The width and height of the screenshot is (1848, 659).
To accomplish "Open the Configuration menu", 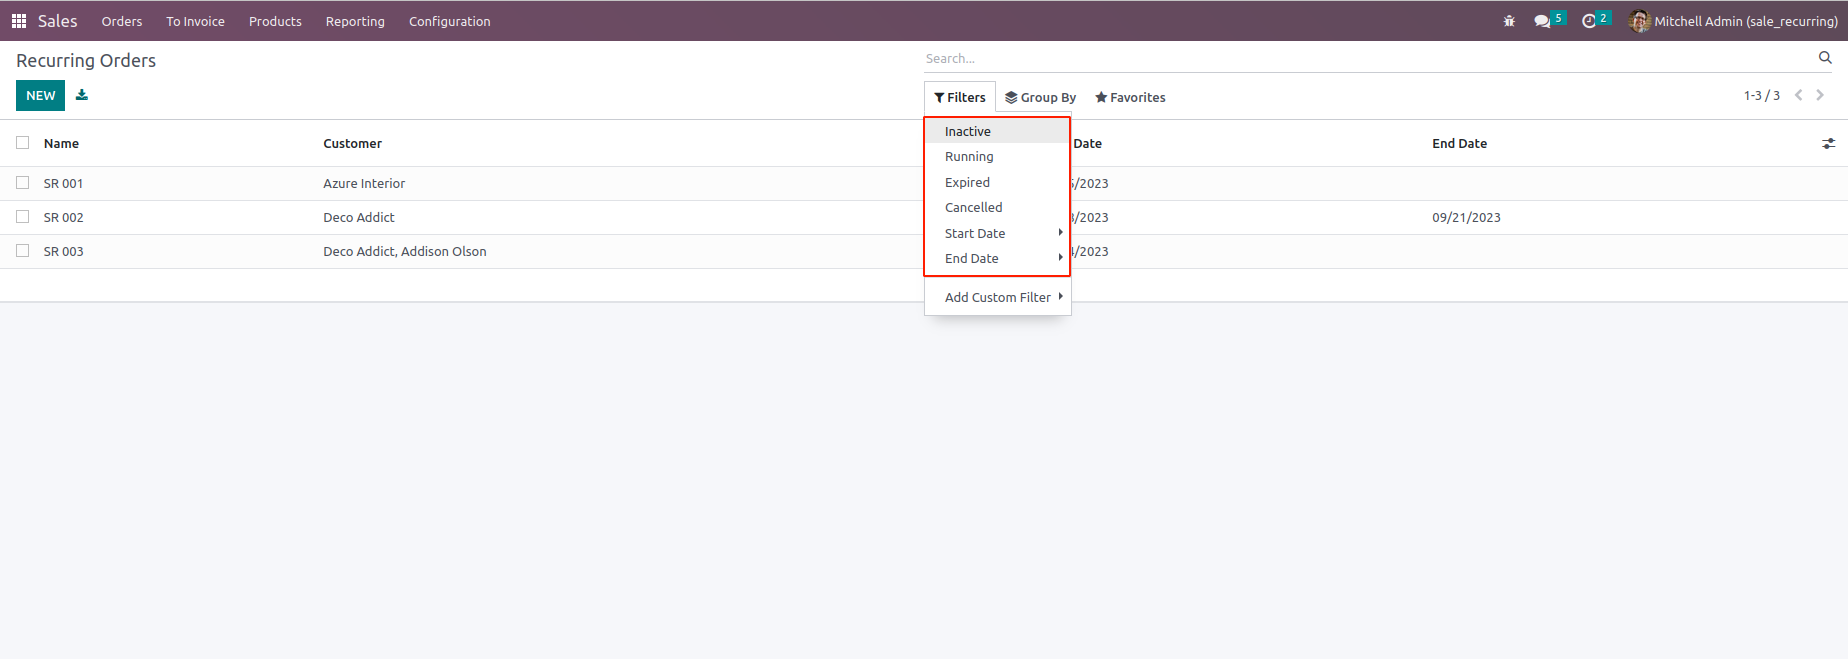I will tap(449, 21).
